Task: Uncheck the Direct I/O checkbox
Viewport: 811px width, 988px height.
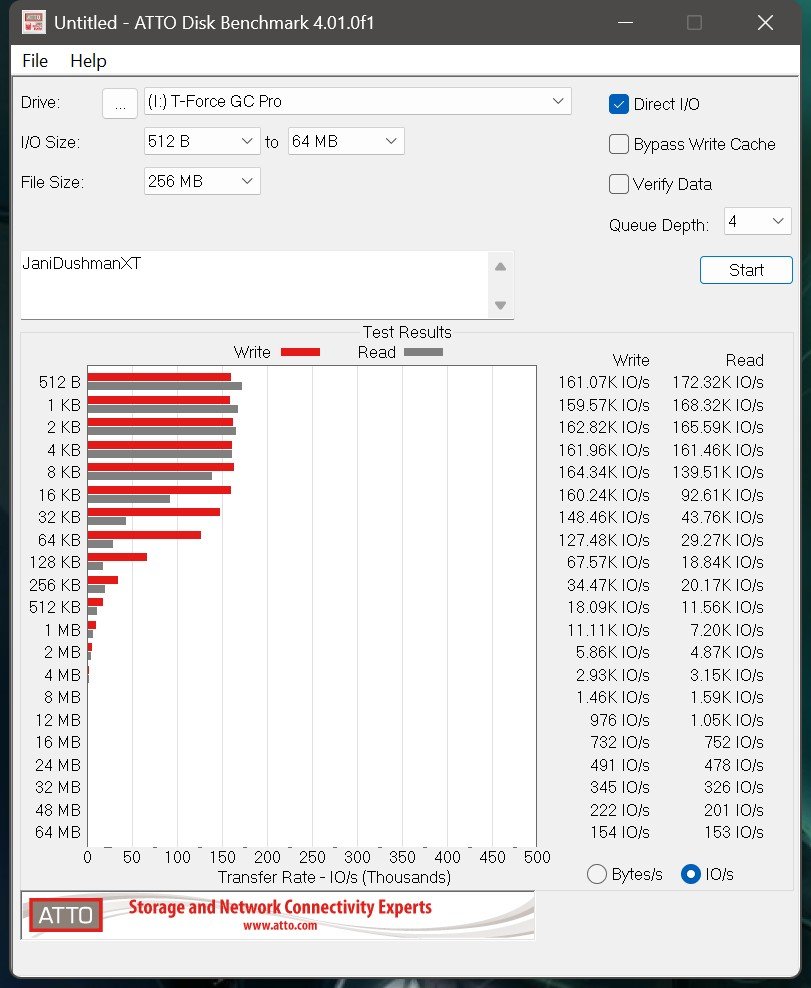Action: coord(619,104)
